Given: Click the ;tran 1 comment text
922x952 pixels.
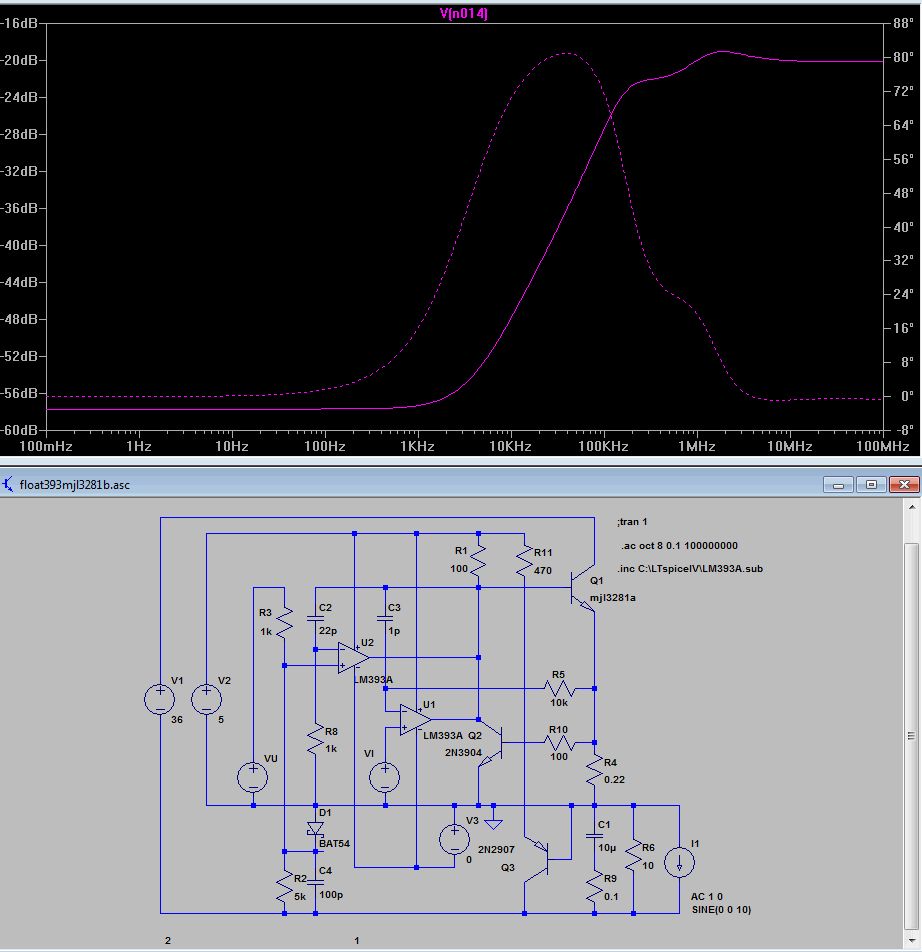Looking at the screenshot, I should 632,522.
